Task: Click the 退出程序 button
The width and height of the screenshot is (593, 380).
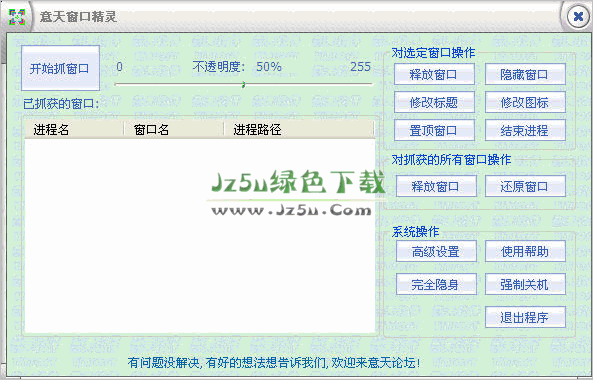Action: coord(525,317)
